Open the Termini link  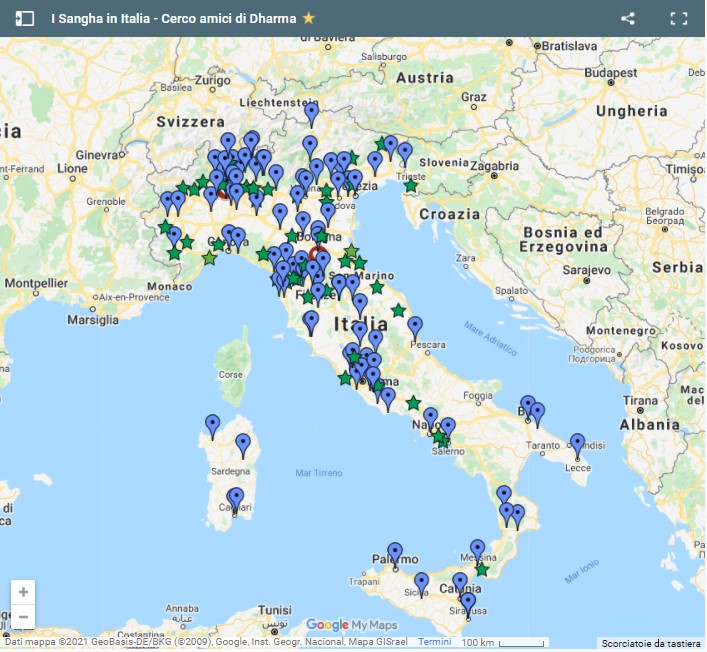coord(434,642)
